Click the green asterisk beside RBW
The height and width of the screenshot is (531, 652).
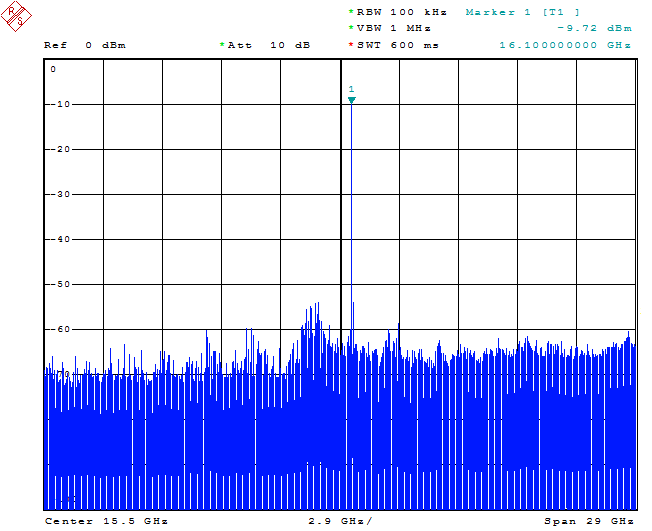click(351, 12)
